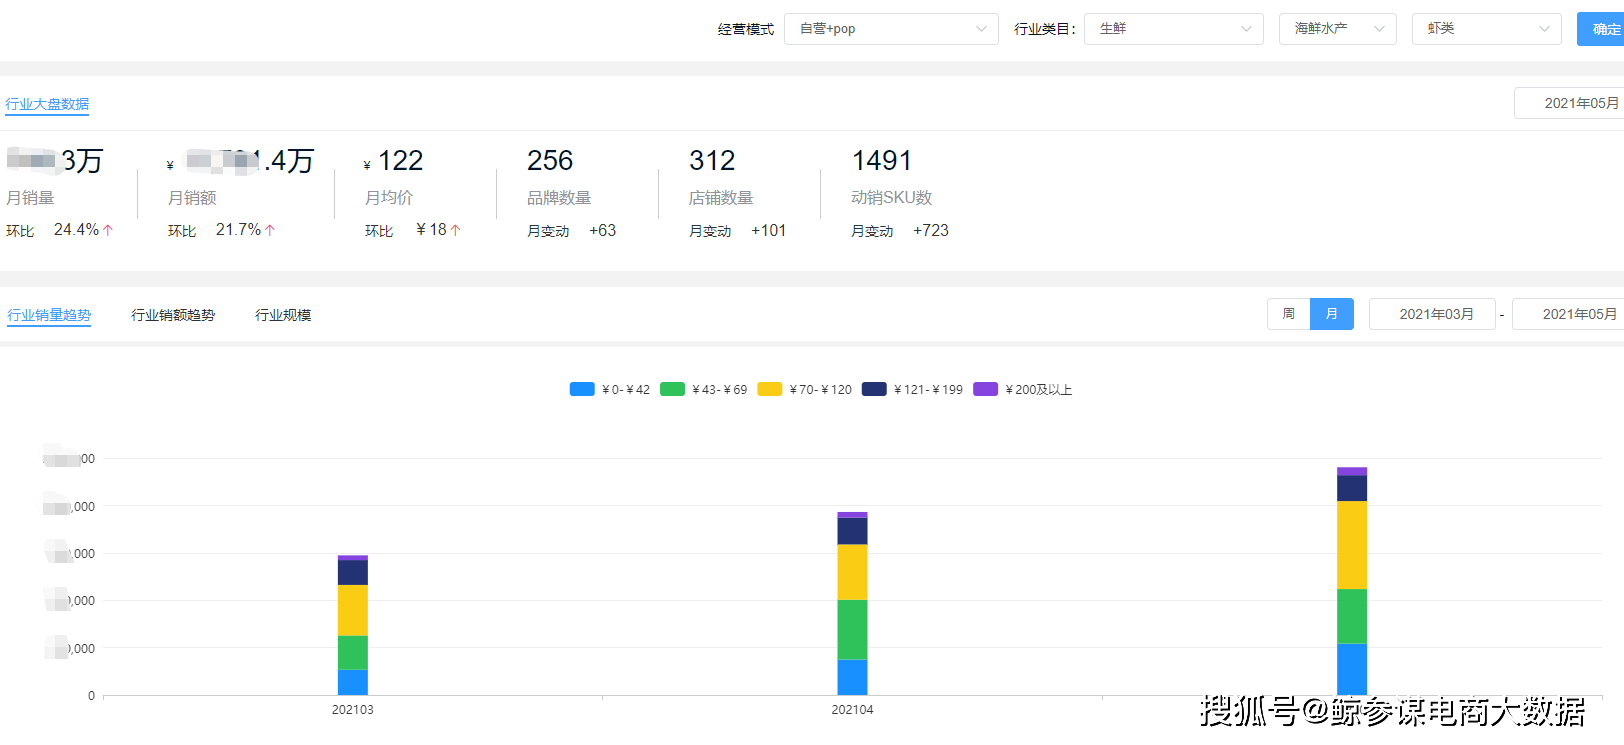Image resolution: width=1624 pixels, height=745 pixels.
Task: Select the 月 monthly toggle
Action: pyautogui.click(x=1332, y=314)
